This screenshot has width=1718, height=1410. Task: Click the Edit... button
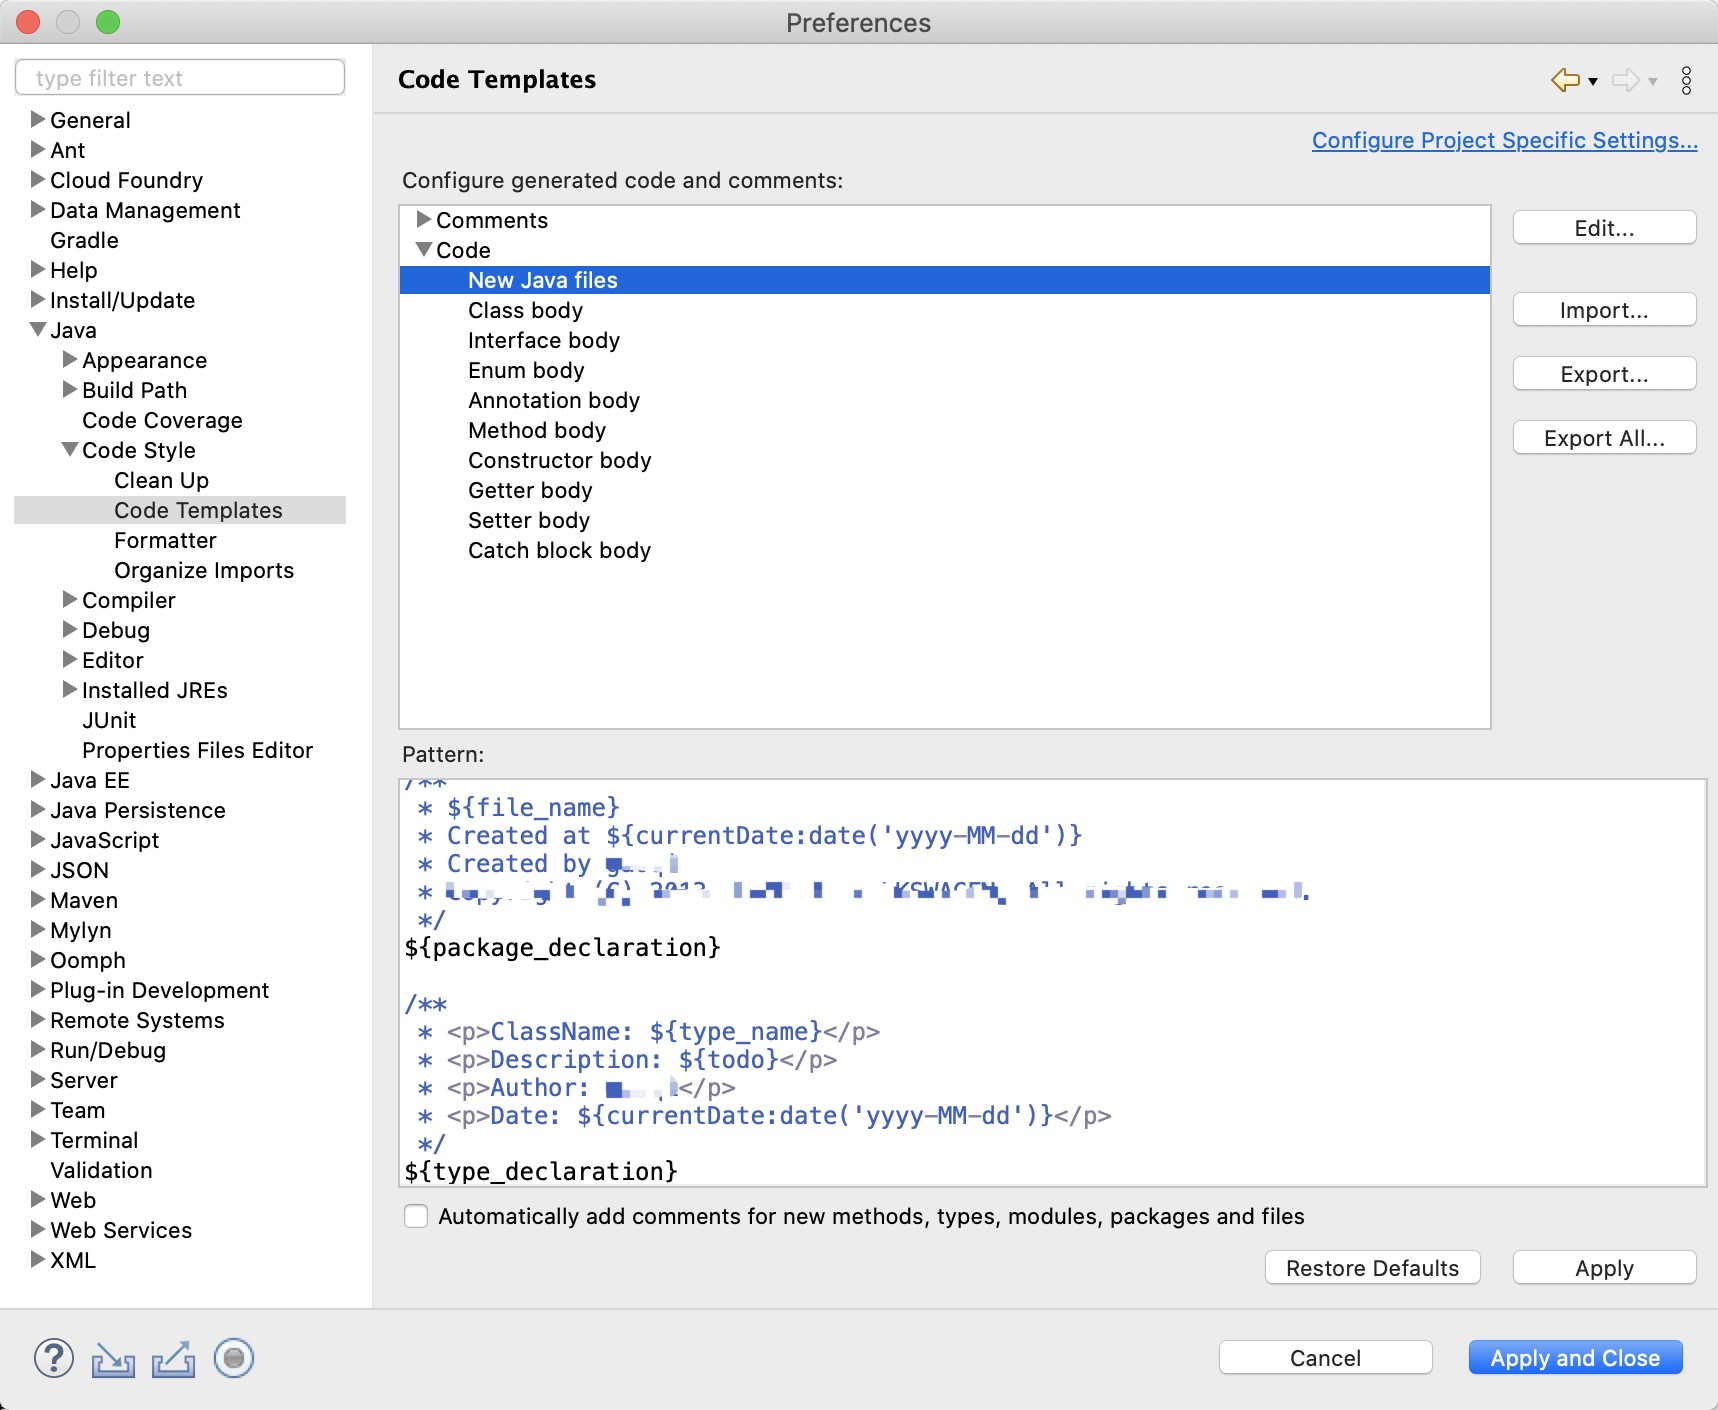coord(1604,228)
